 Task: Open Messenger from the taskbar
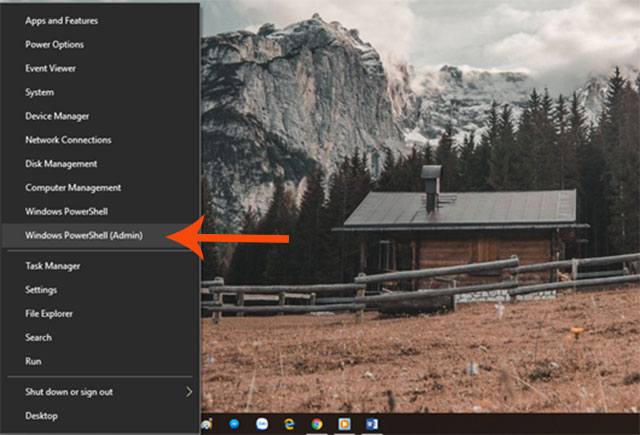click(x=234, y=424)
